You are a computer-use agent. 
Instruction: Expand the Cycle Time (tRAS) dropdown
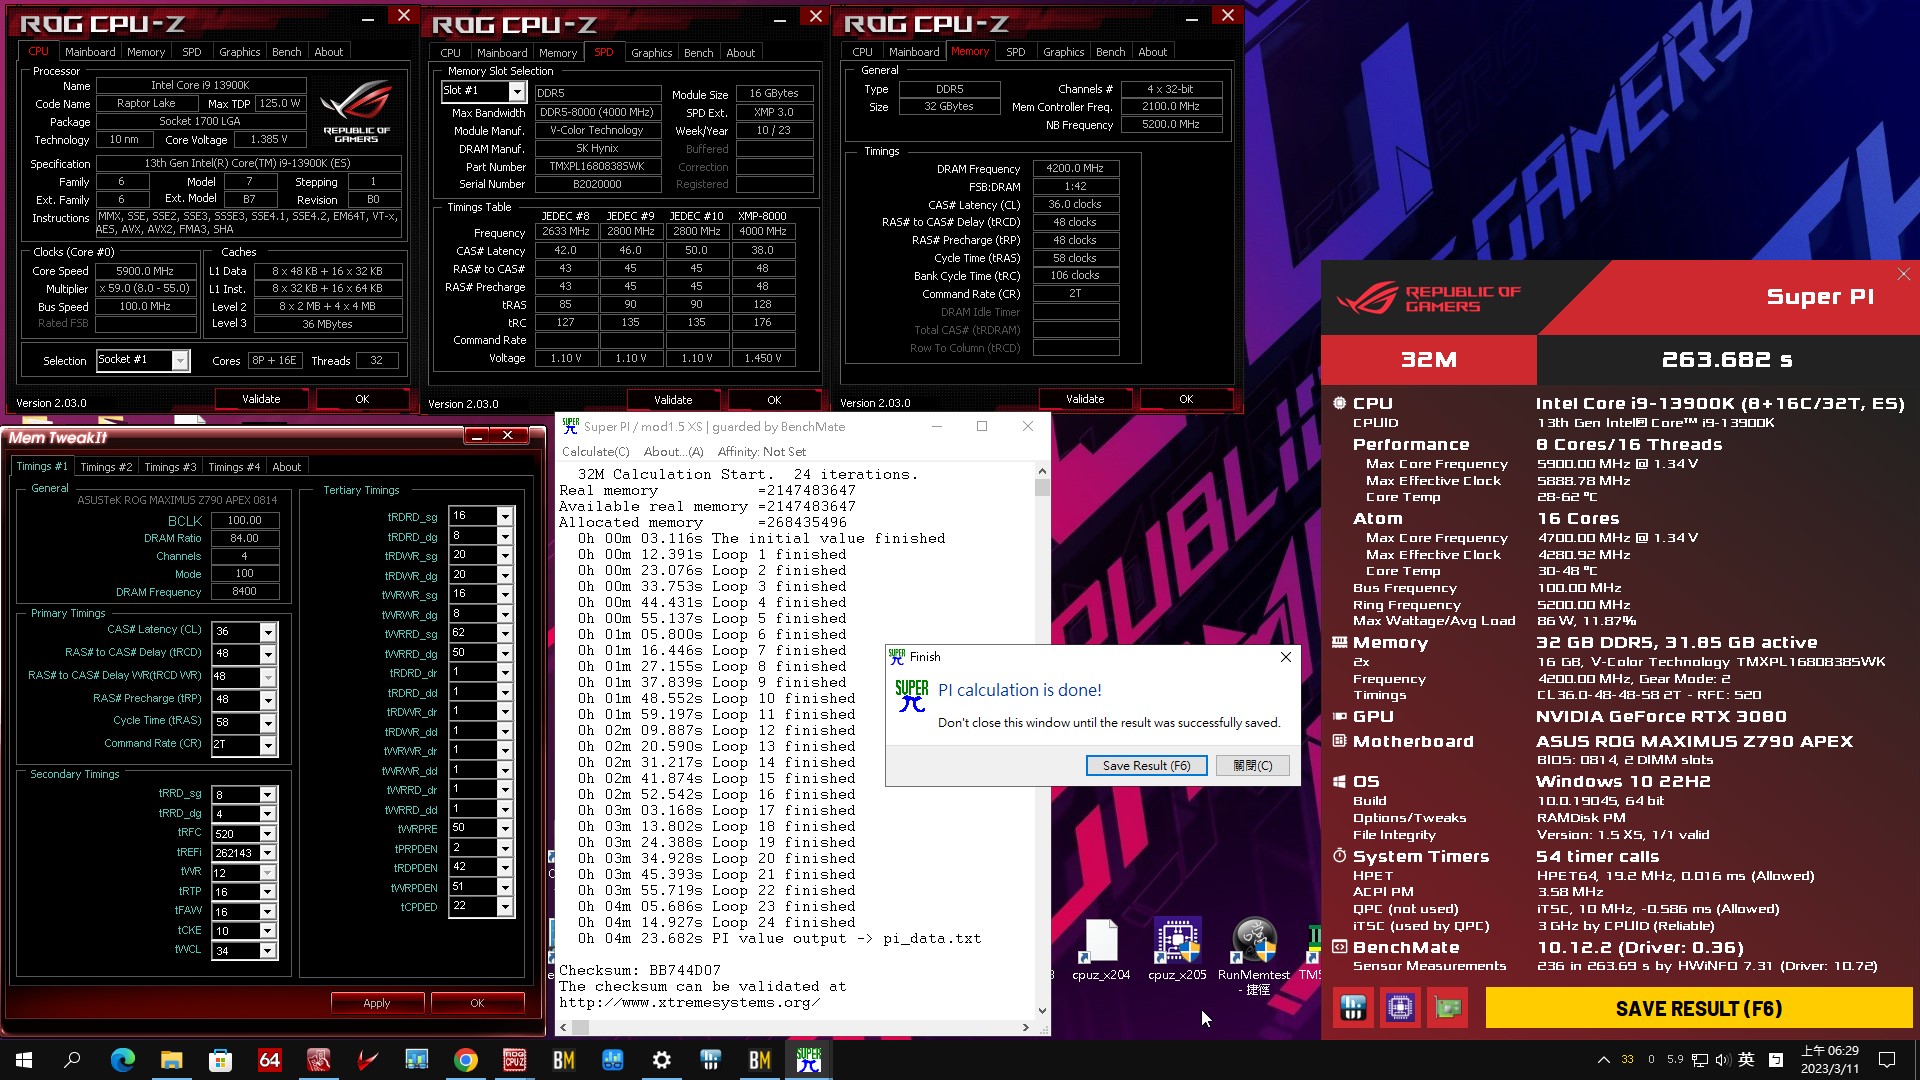(x=268, y=722)
